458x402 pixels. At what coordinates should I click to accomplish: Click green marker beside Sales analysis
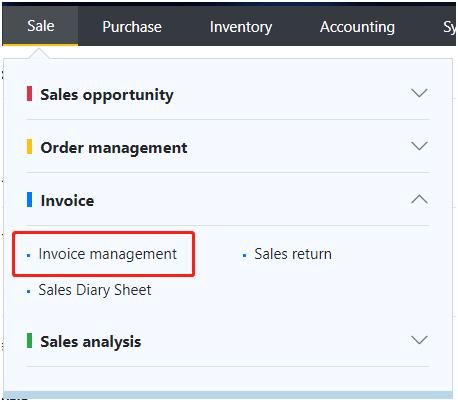(x=29, y=340)
